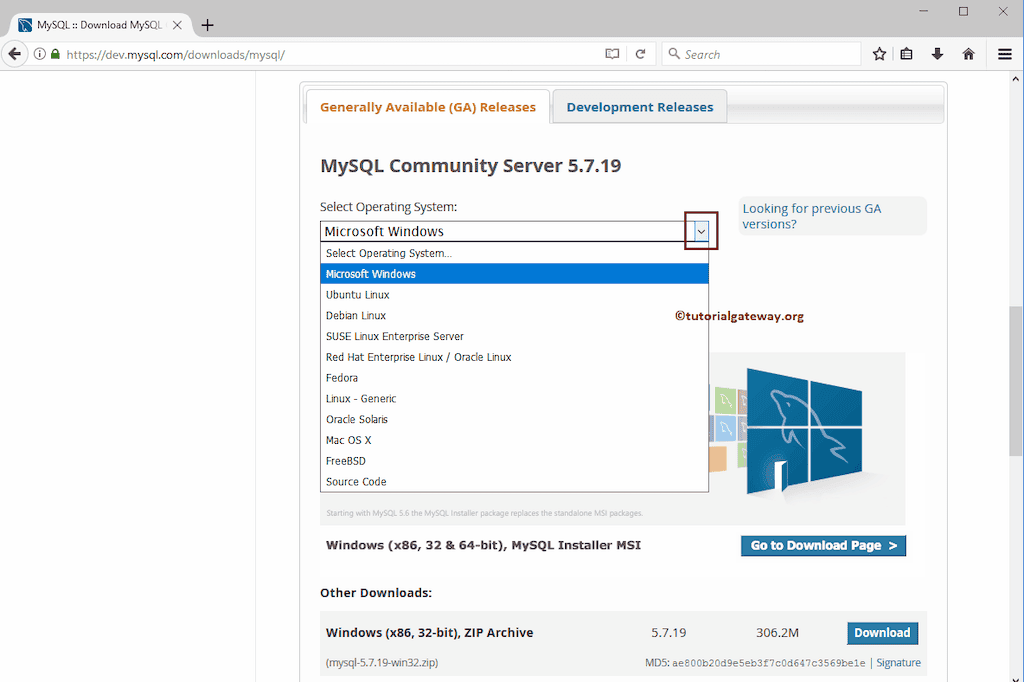
Task: Select Linux - Generic option
Action: tap(515, 398)
